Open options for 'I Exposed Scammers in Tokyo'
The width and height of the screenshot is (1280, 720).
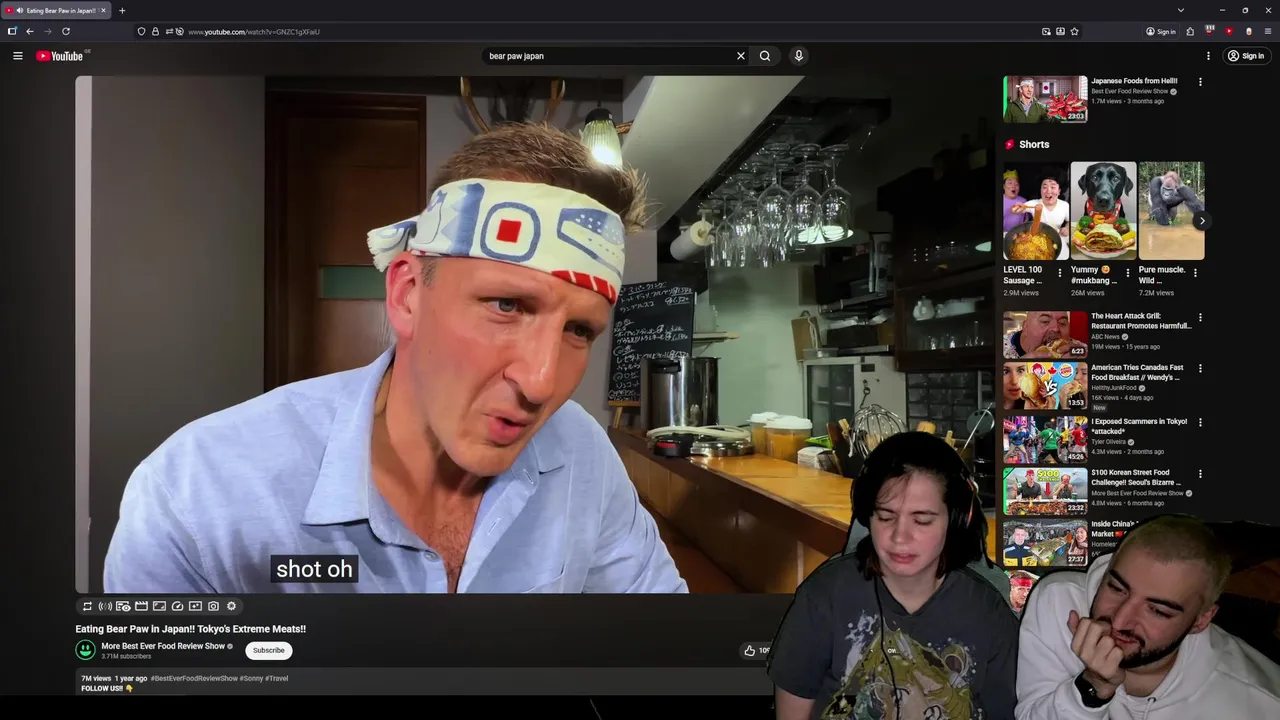(x=1200, y=422)
